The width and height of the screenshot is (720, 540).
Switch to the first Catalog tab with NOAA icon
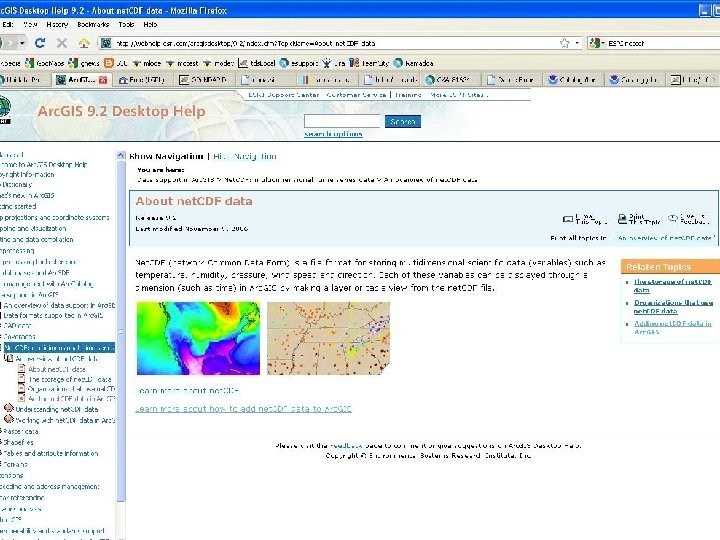tap(573, 80)
